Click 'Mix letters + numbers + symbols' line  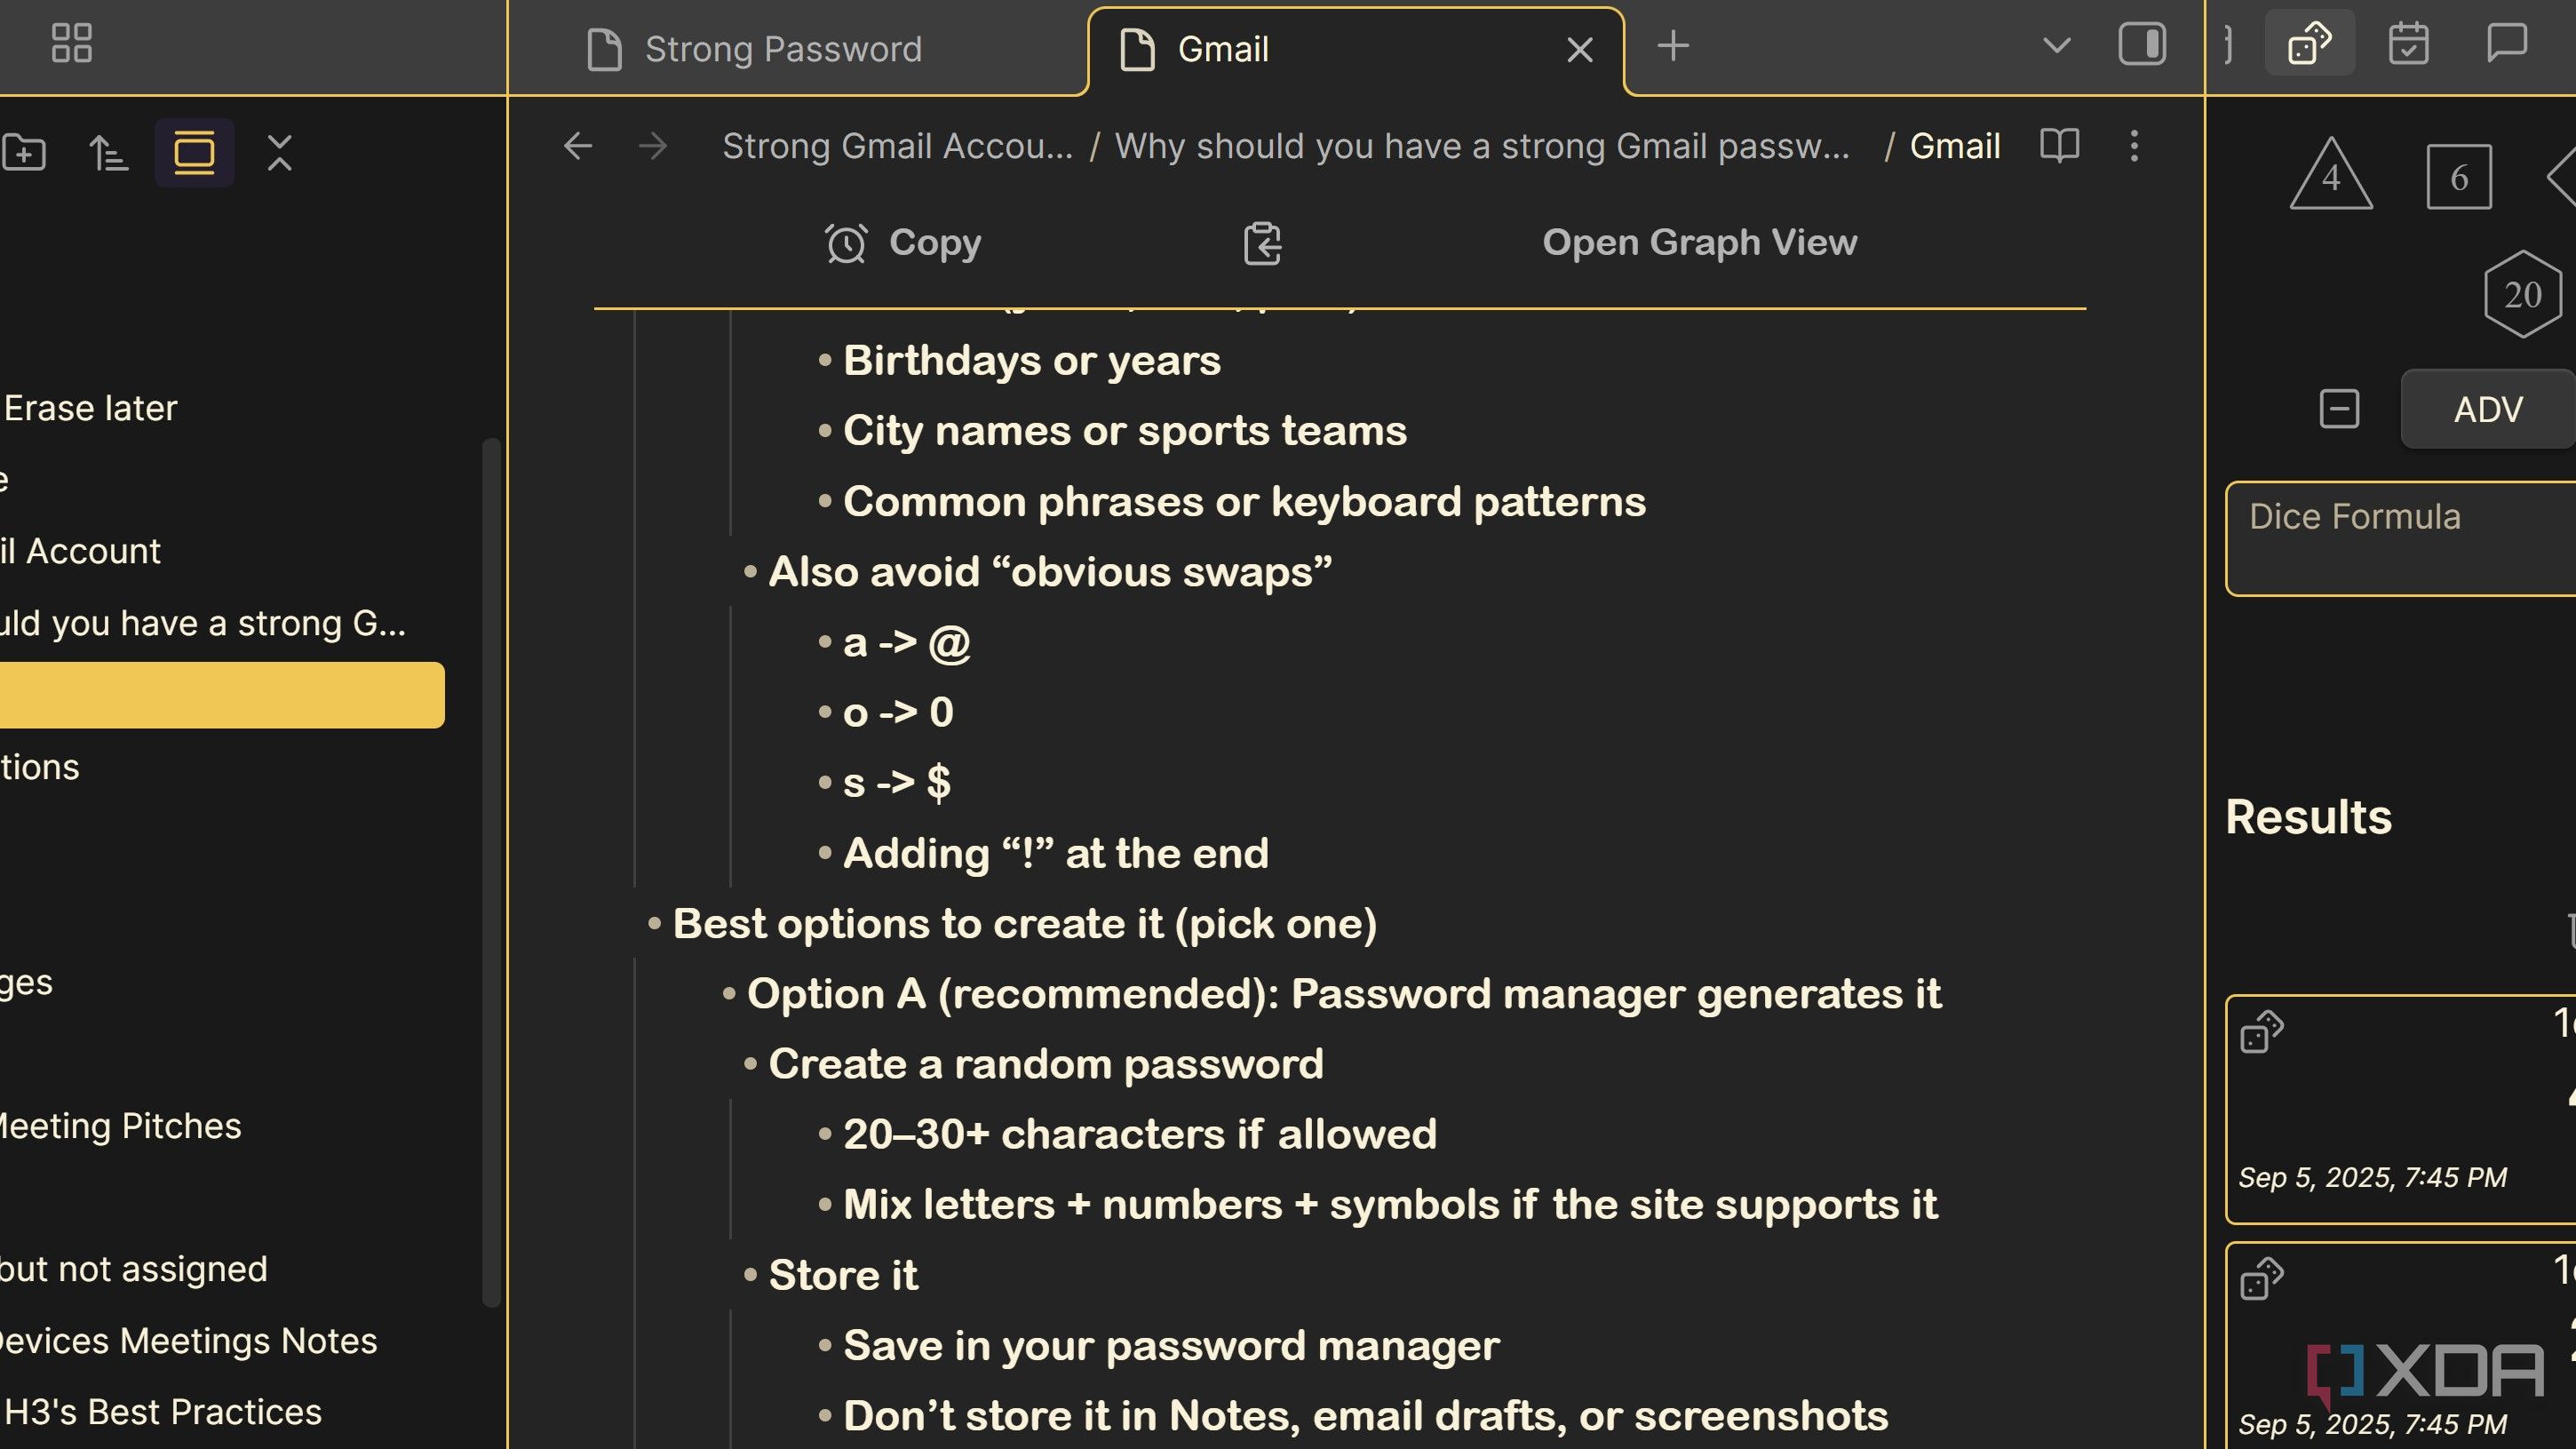[1390, 1205]
